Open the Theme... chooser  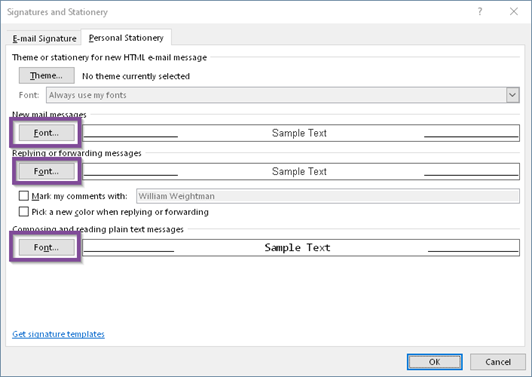[46, 75]
